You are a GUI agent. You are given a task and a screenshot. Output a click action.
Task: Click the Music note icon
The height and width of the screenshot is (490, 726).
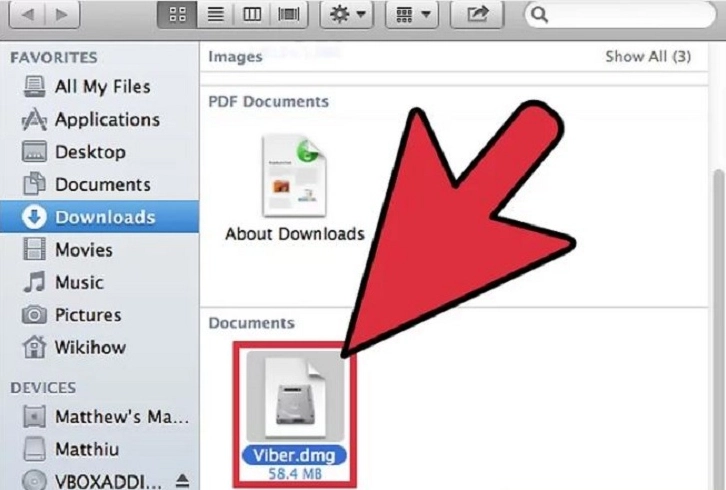pos(34,282)
